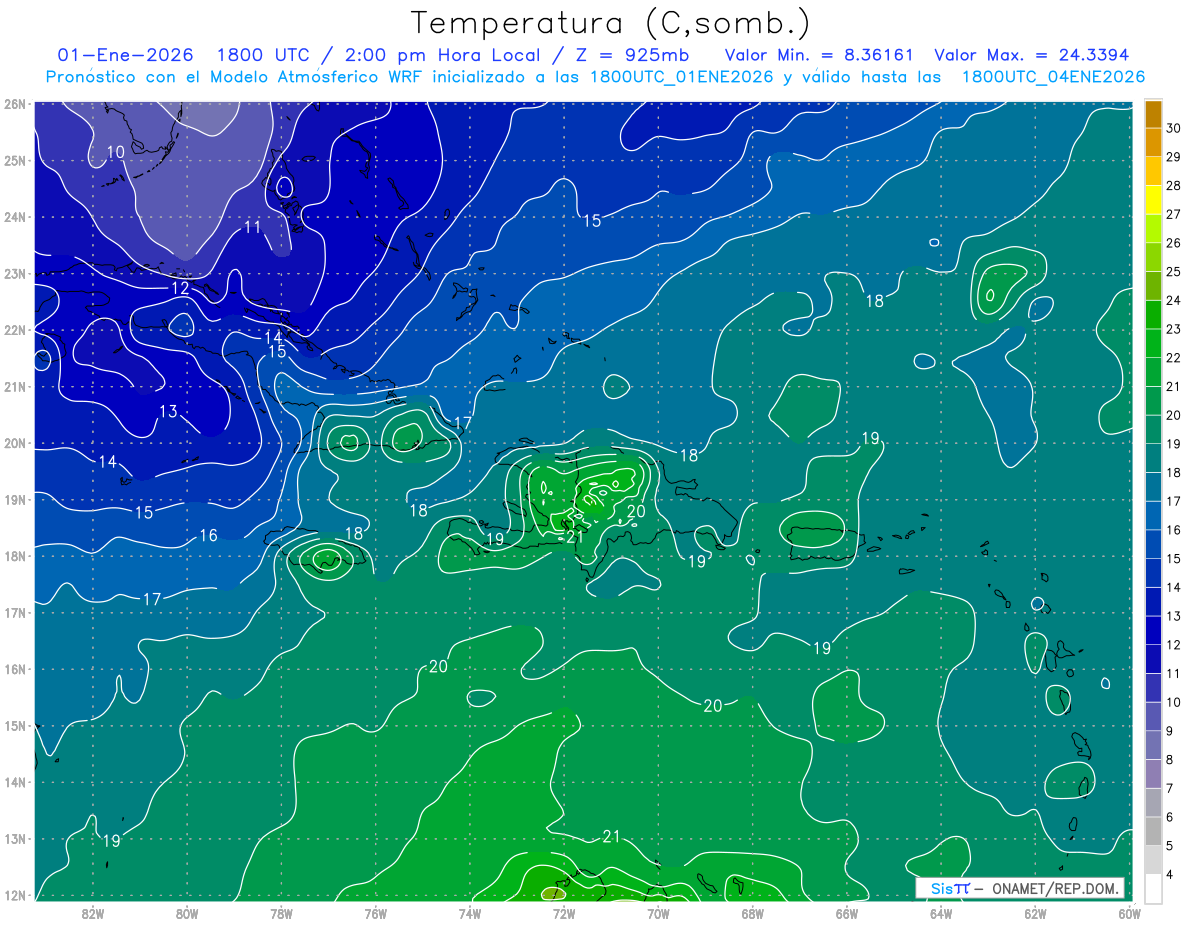1200x927 pixels.
Task: Click the '70W' longitude axis label
Action: pos(658,913)
